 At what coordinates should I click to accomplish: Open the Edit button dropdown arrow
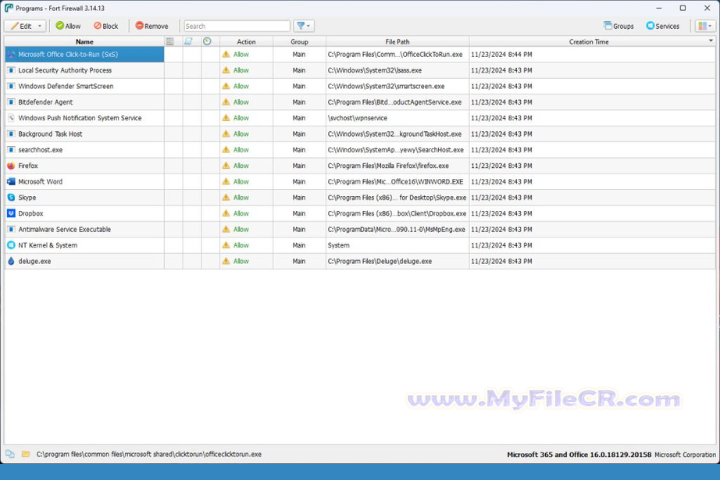point(40,26)
